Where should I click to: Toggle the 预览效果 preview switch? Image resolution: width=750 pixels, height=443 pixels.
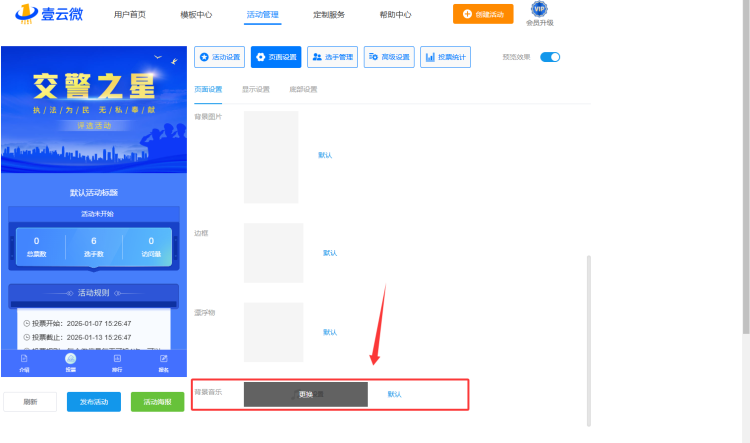click(550, 58)
